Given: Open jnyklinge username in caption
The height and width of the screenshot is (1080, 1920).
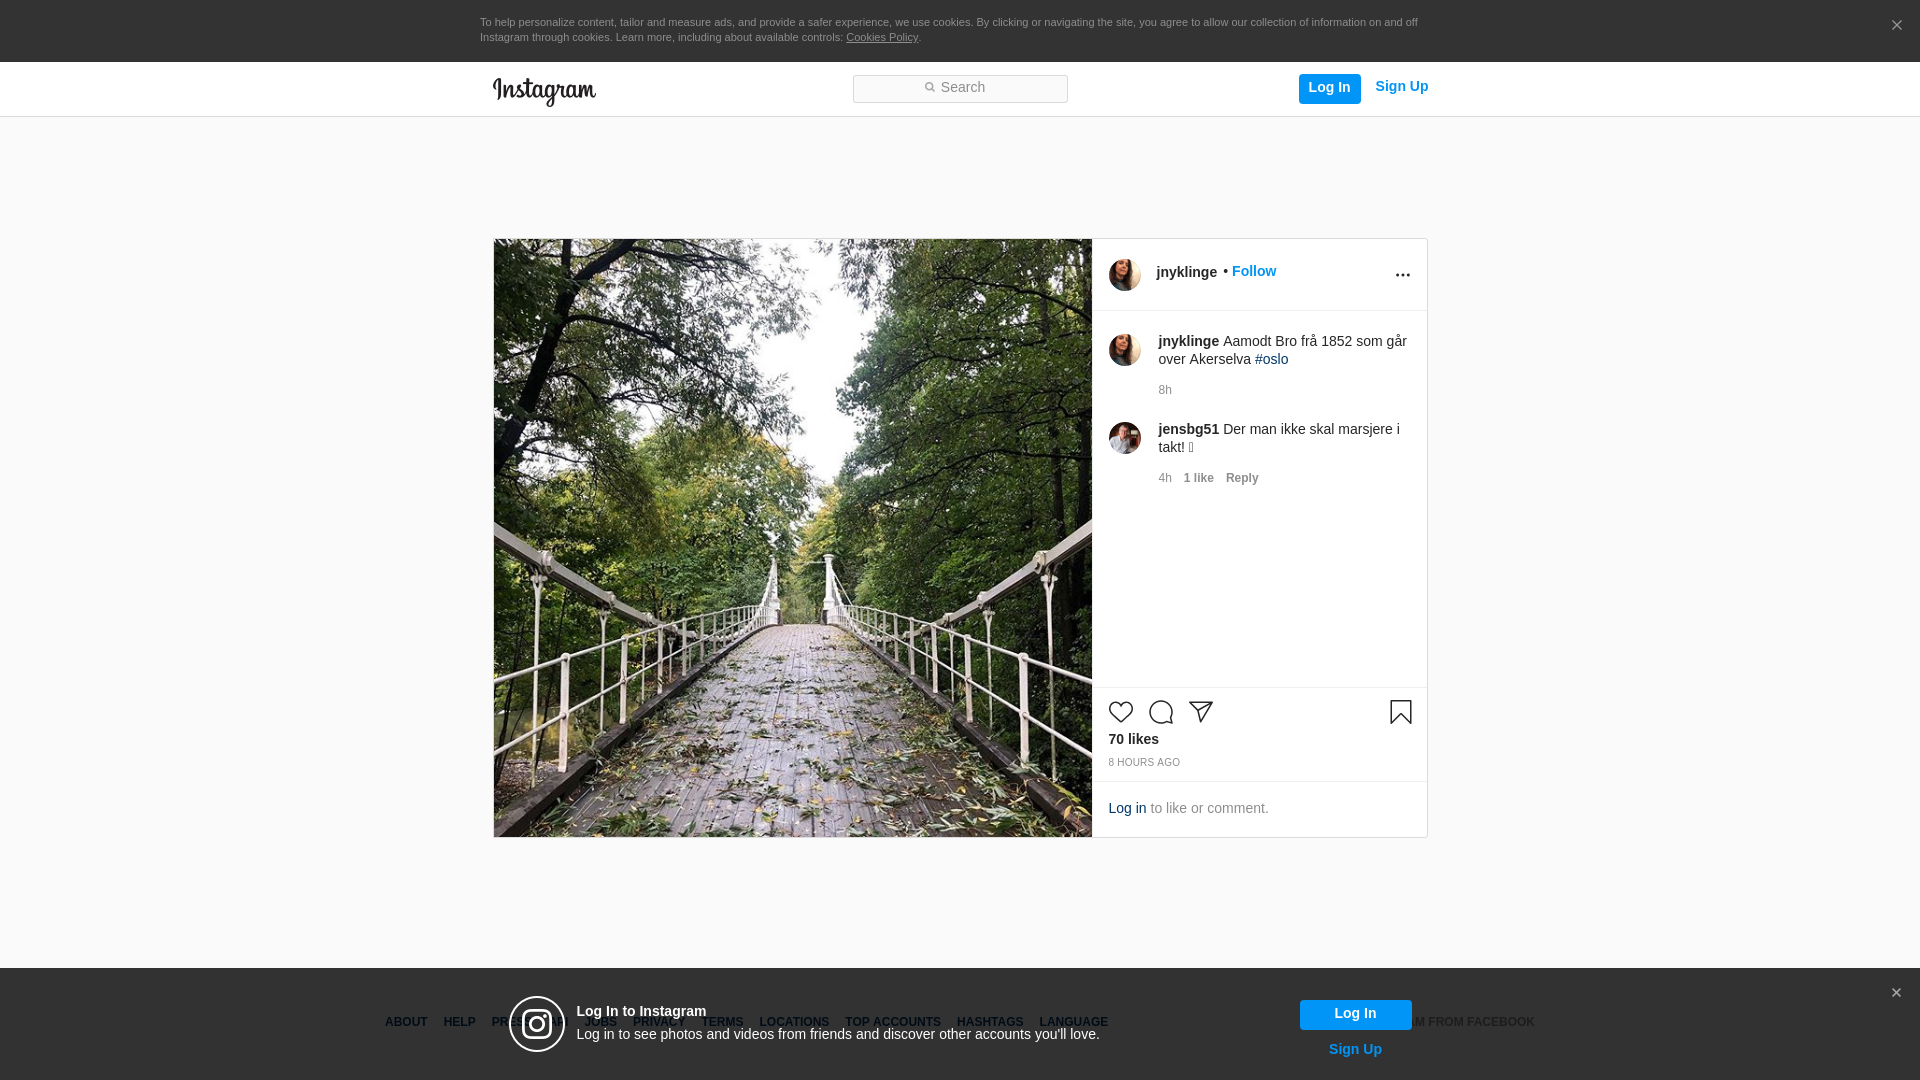Looking at the screenshot, I should click(1189, 341).
